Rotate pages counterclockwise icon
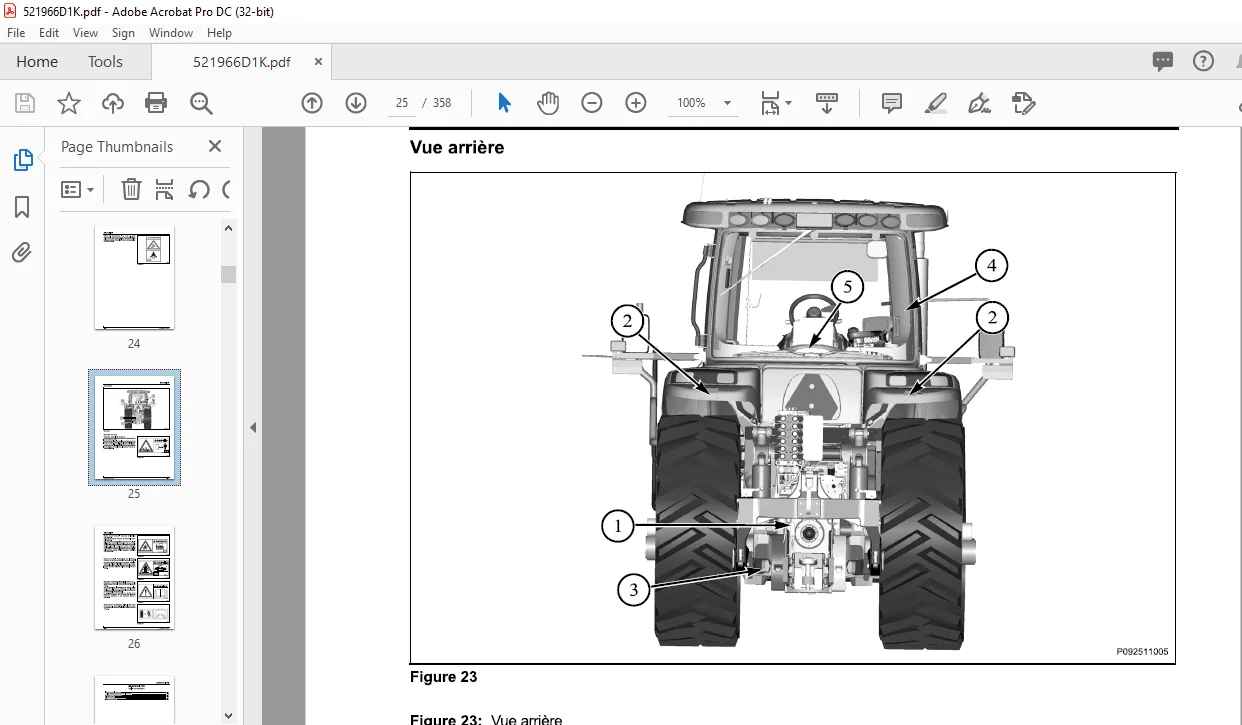The height and width of the screenshot is (725, 1242). tap(199, 189)
